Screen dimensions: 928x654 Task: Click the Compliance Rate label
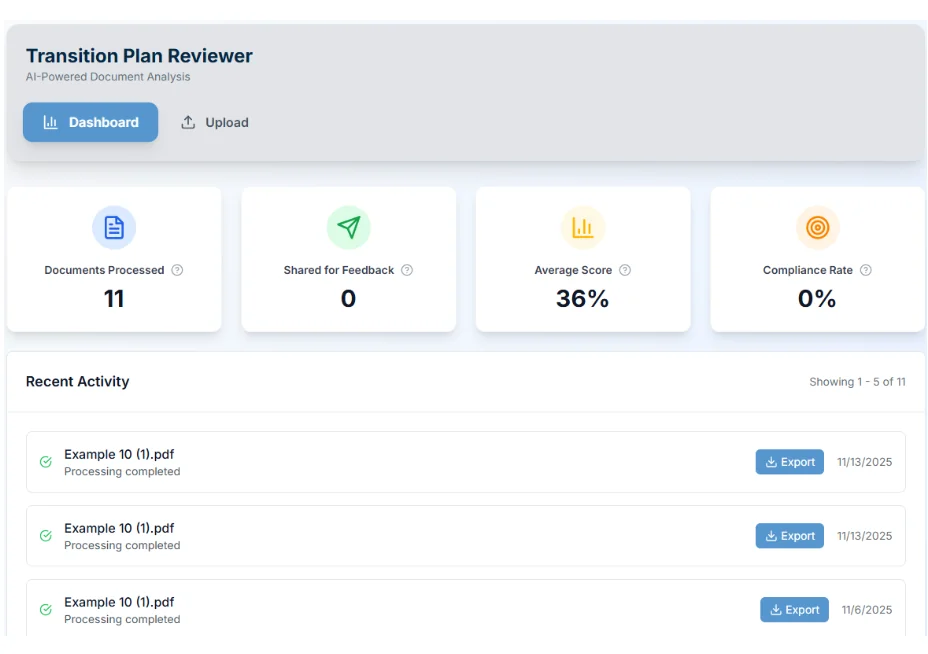click(x=807, y=270)
